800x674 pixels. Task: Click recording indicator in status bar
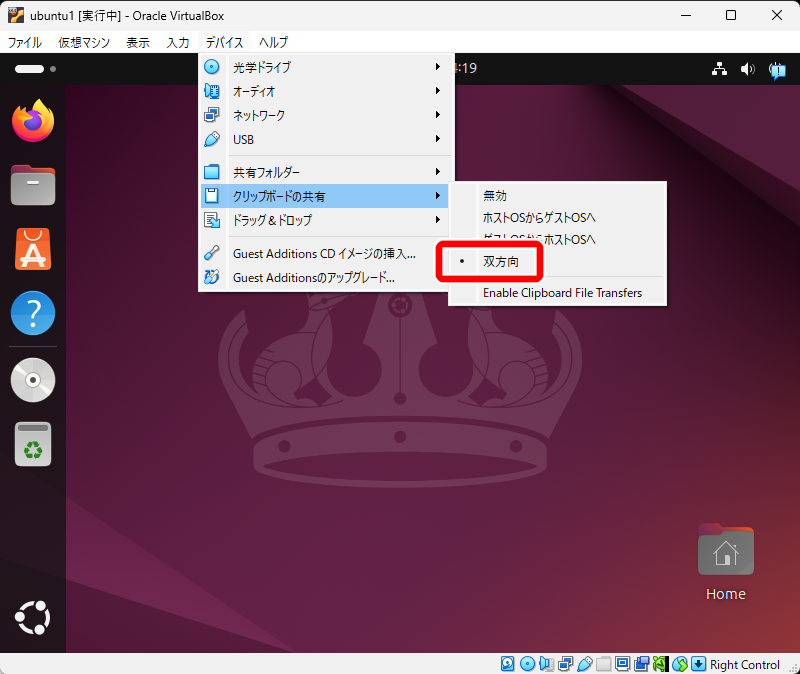pyautogui.click(x=641, y=664)
